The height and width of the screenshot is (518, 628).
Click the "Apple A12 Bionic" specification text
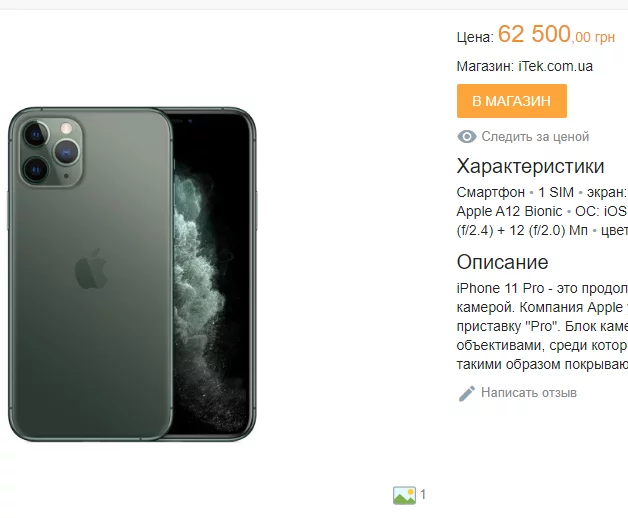pos(509,211)
